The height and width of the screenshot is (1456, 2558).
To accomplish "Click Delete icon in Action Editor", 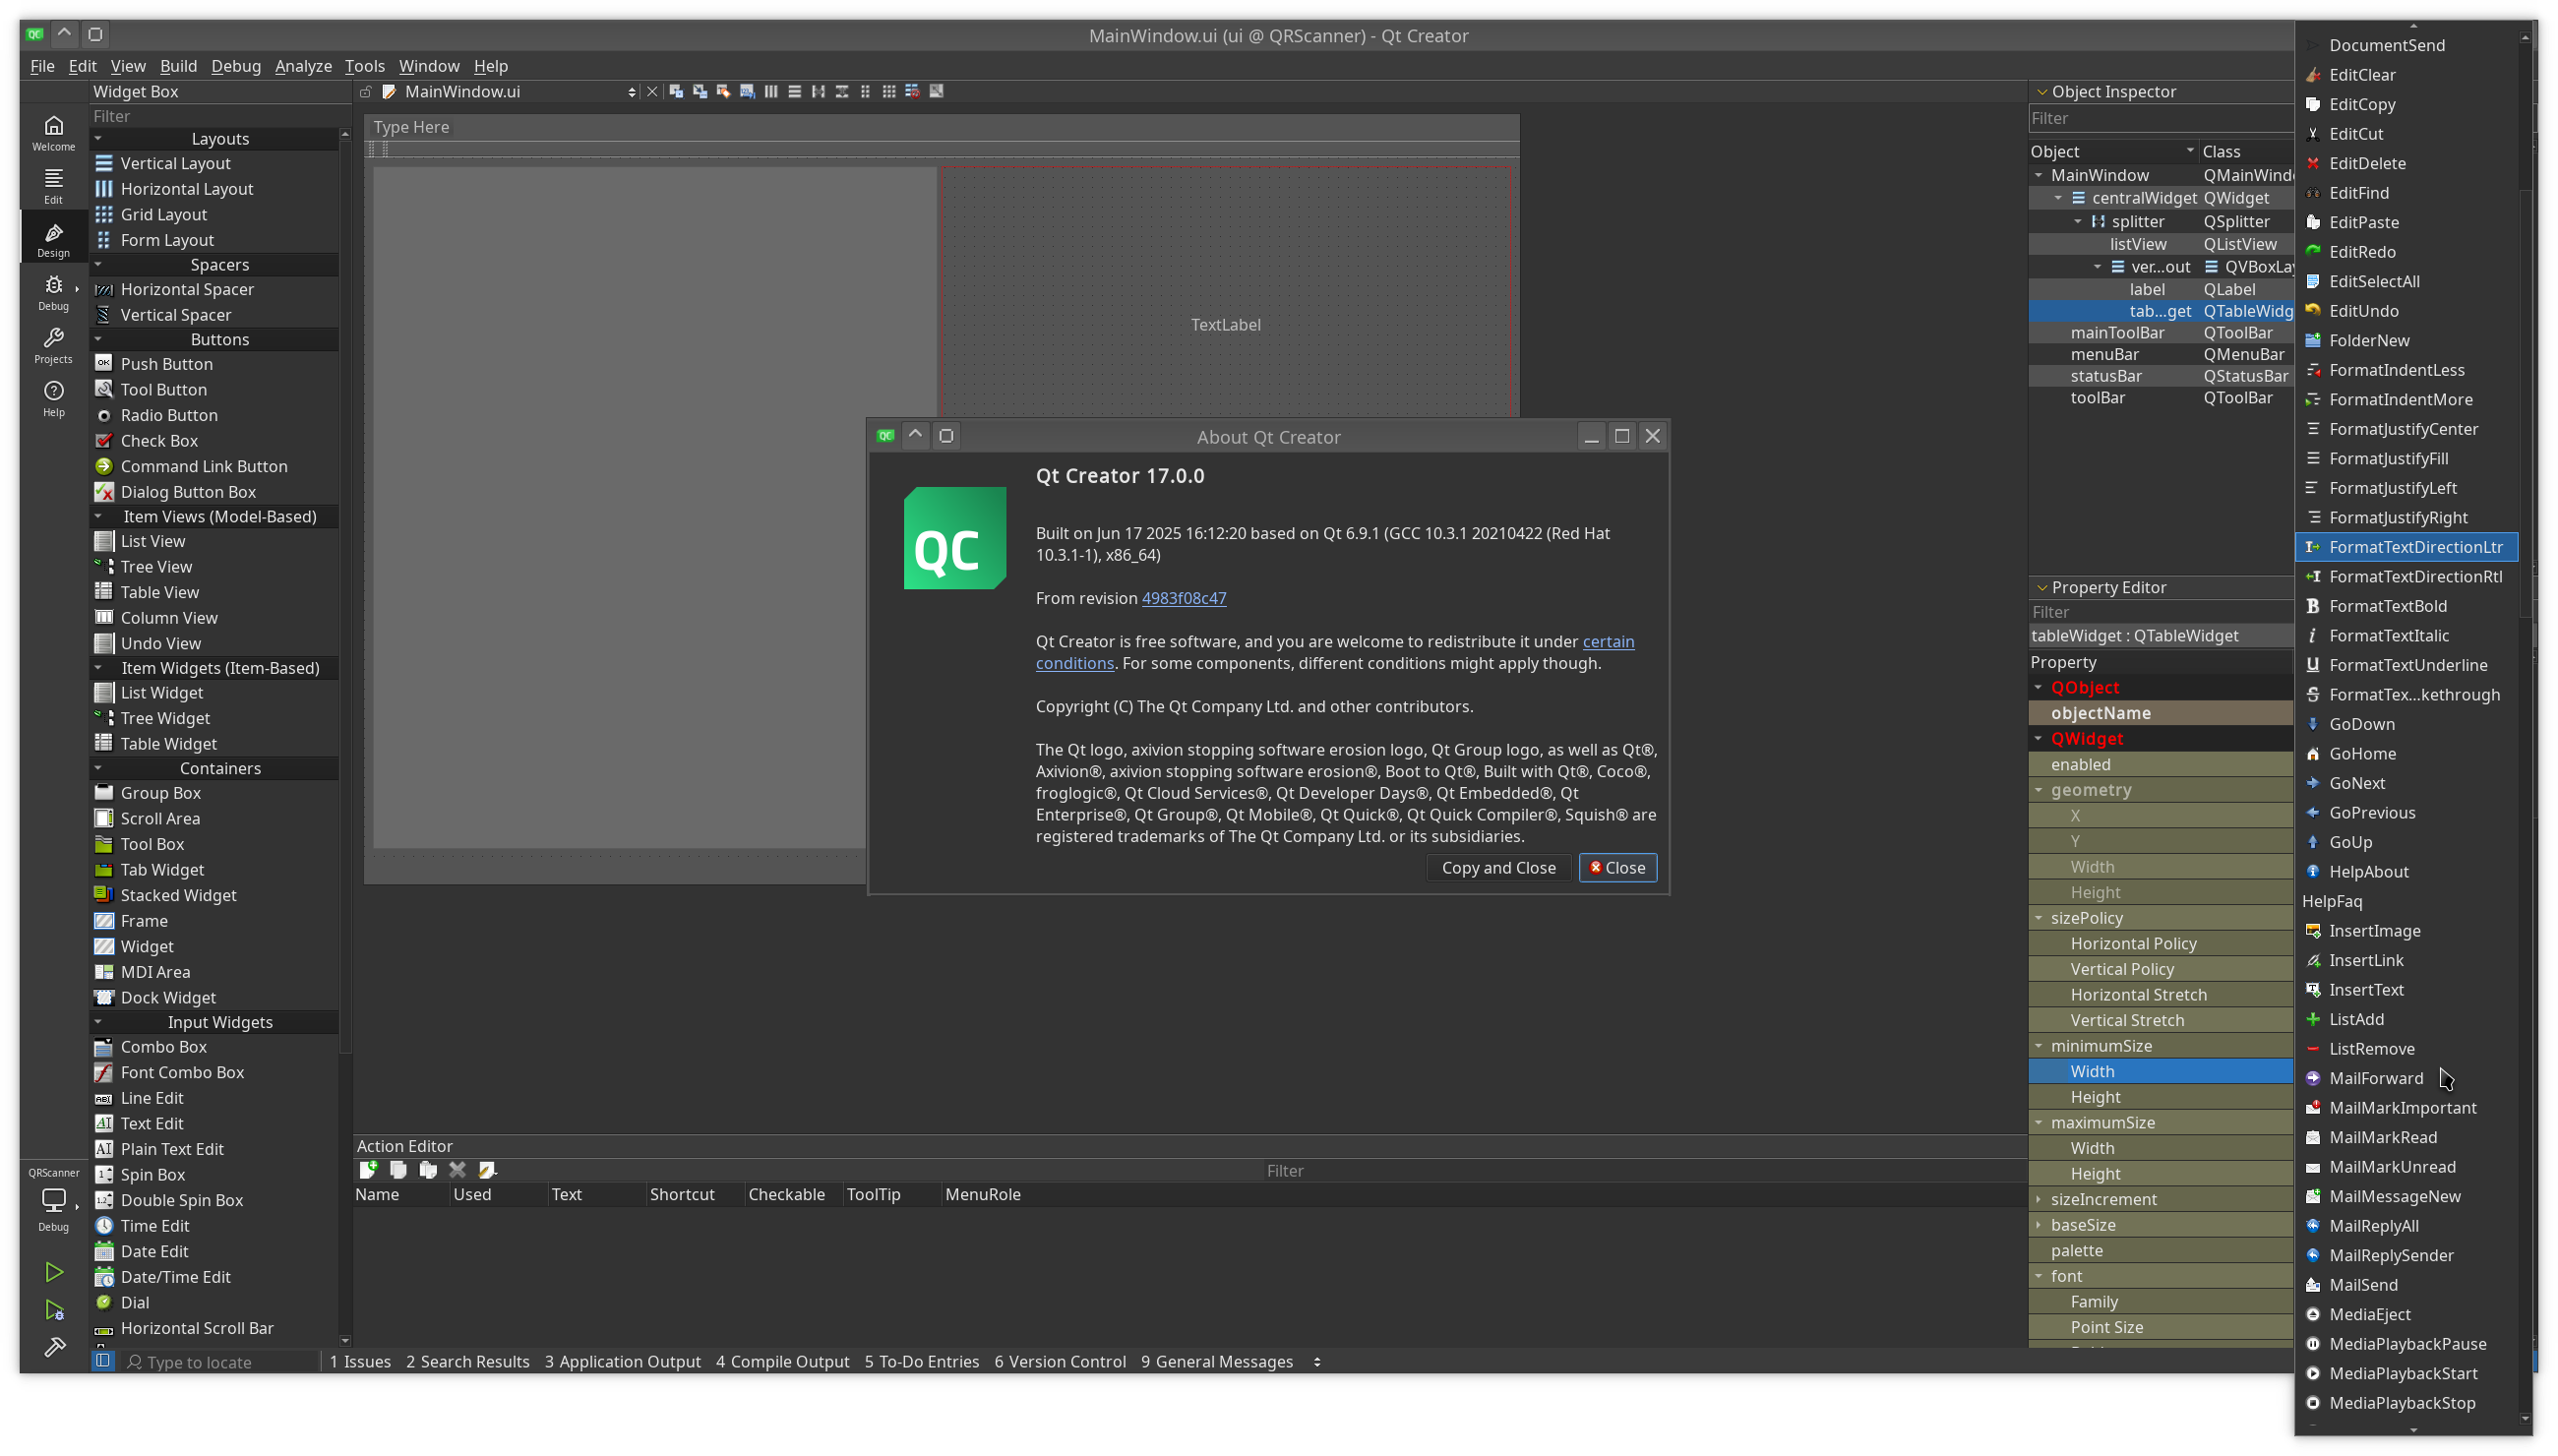I will pos(458,1169).
